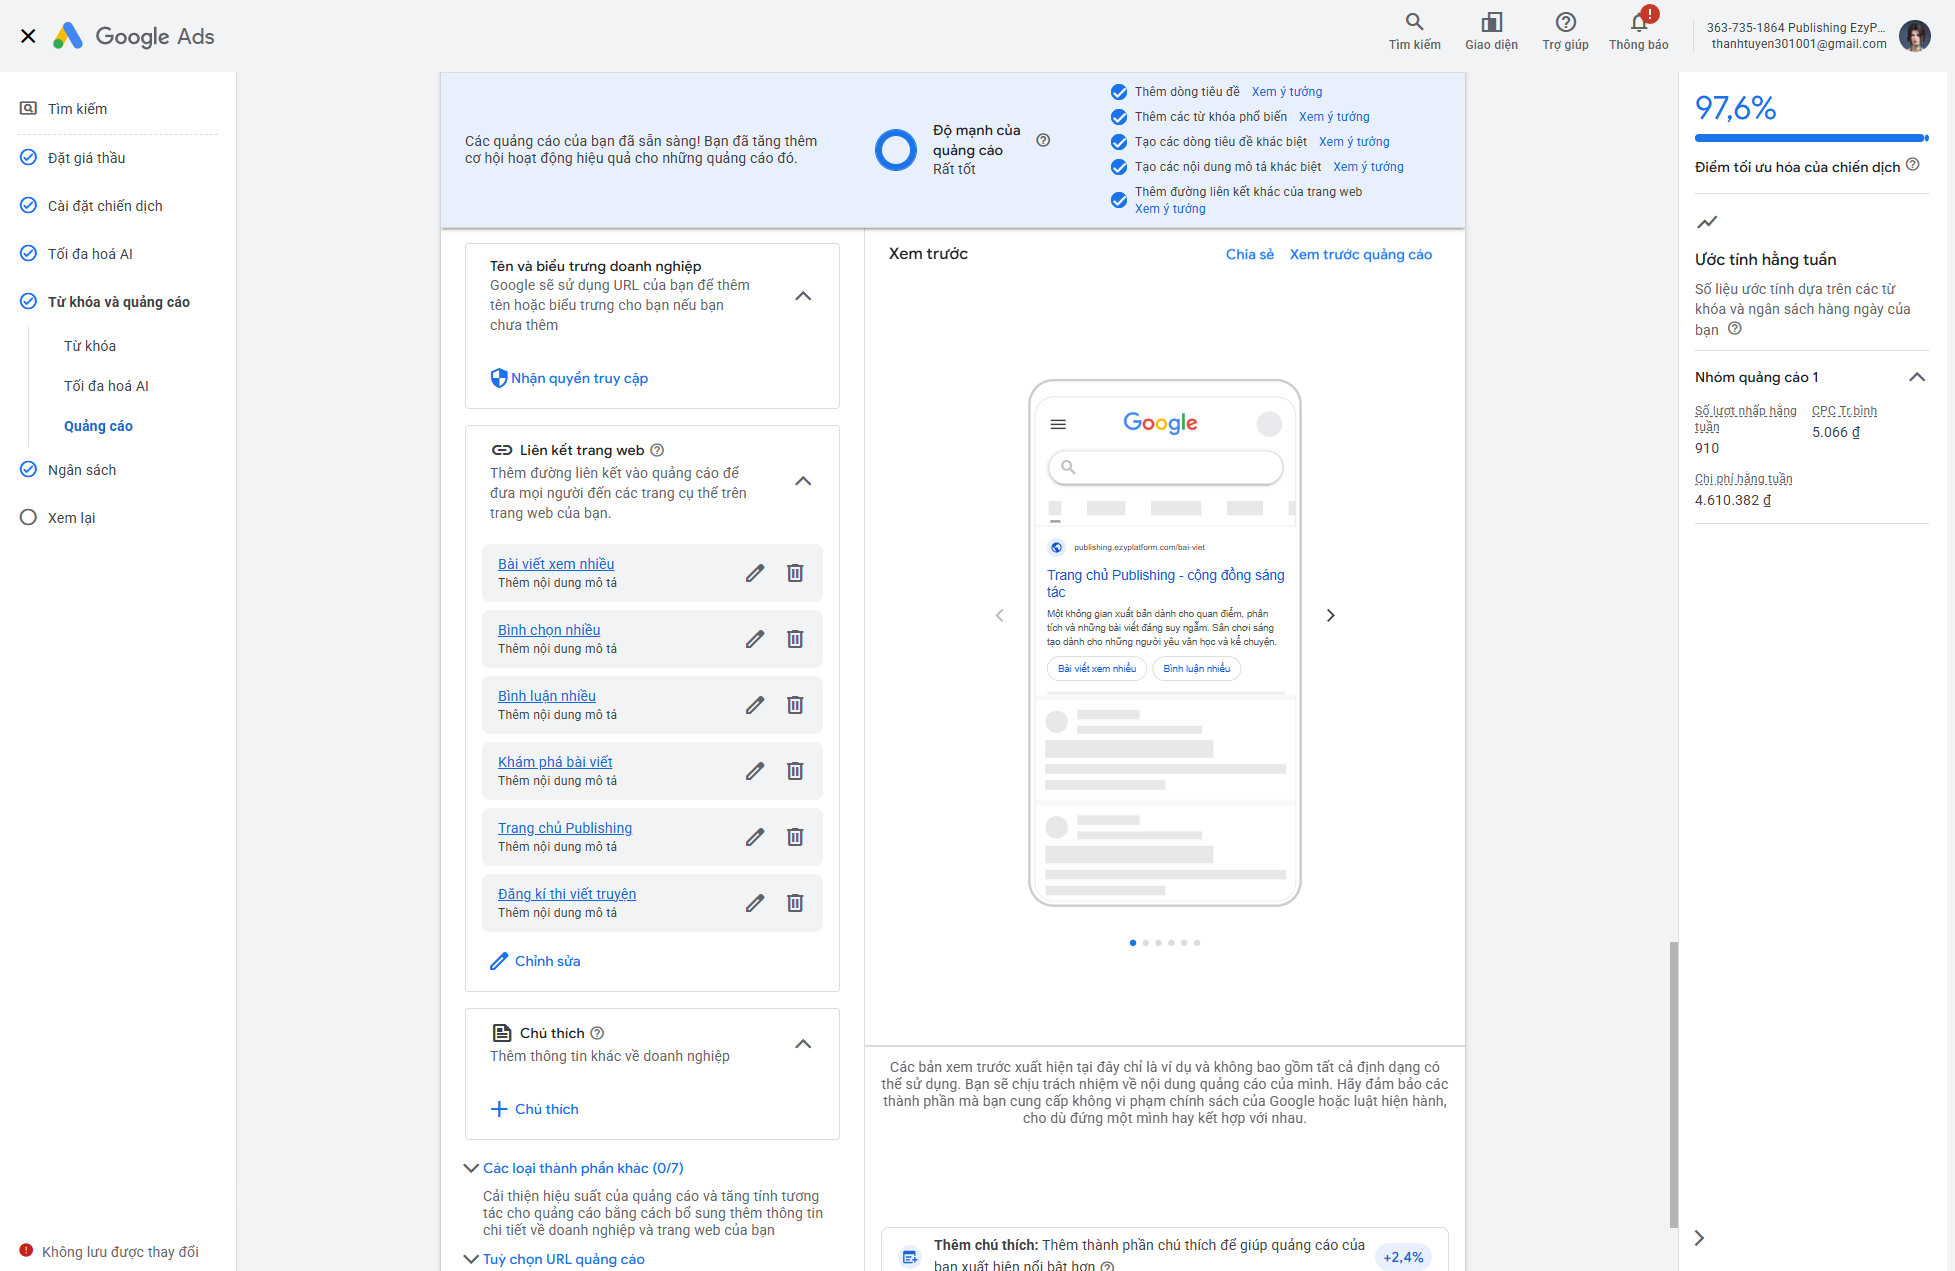Collapse the Chú thích section

pos(803,1044)
